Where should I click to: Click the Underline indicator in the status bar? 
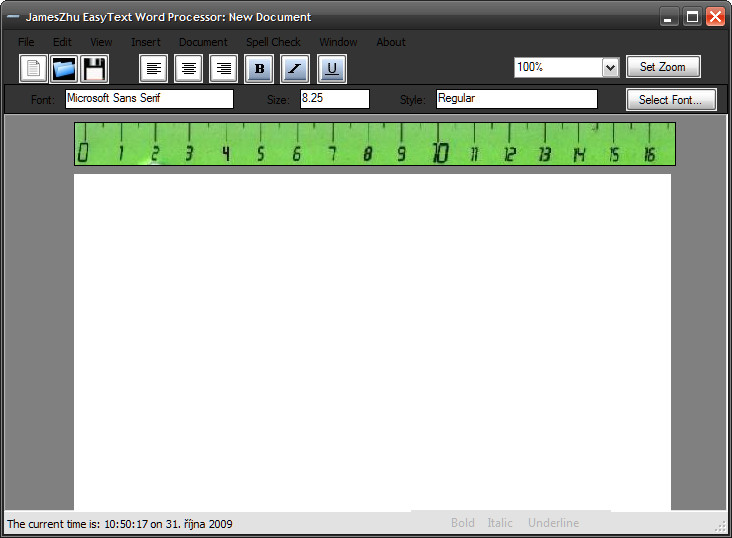point(553,523)
